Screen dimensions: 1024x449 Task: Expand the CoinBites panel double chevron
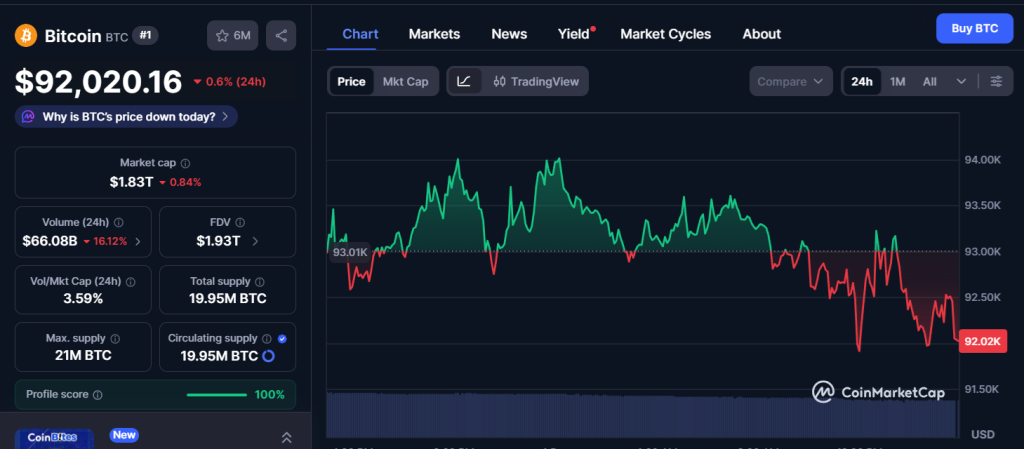click(286, 437)
